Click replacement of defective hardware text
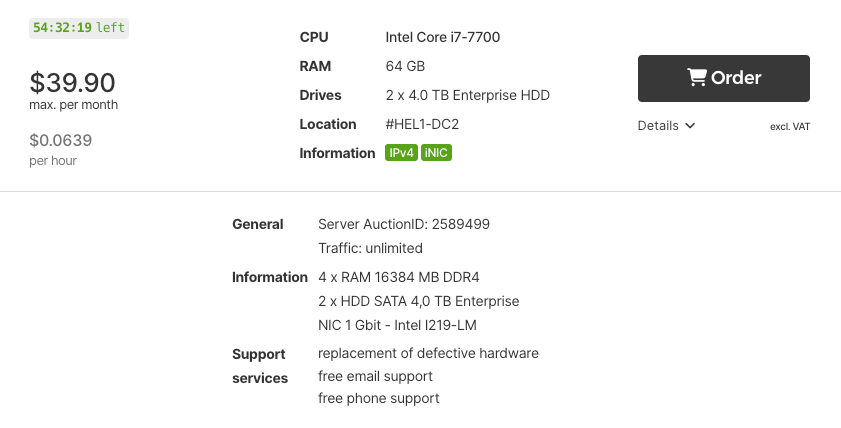The height and width of the screenshot is (428, 841). click(428, 353)
